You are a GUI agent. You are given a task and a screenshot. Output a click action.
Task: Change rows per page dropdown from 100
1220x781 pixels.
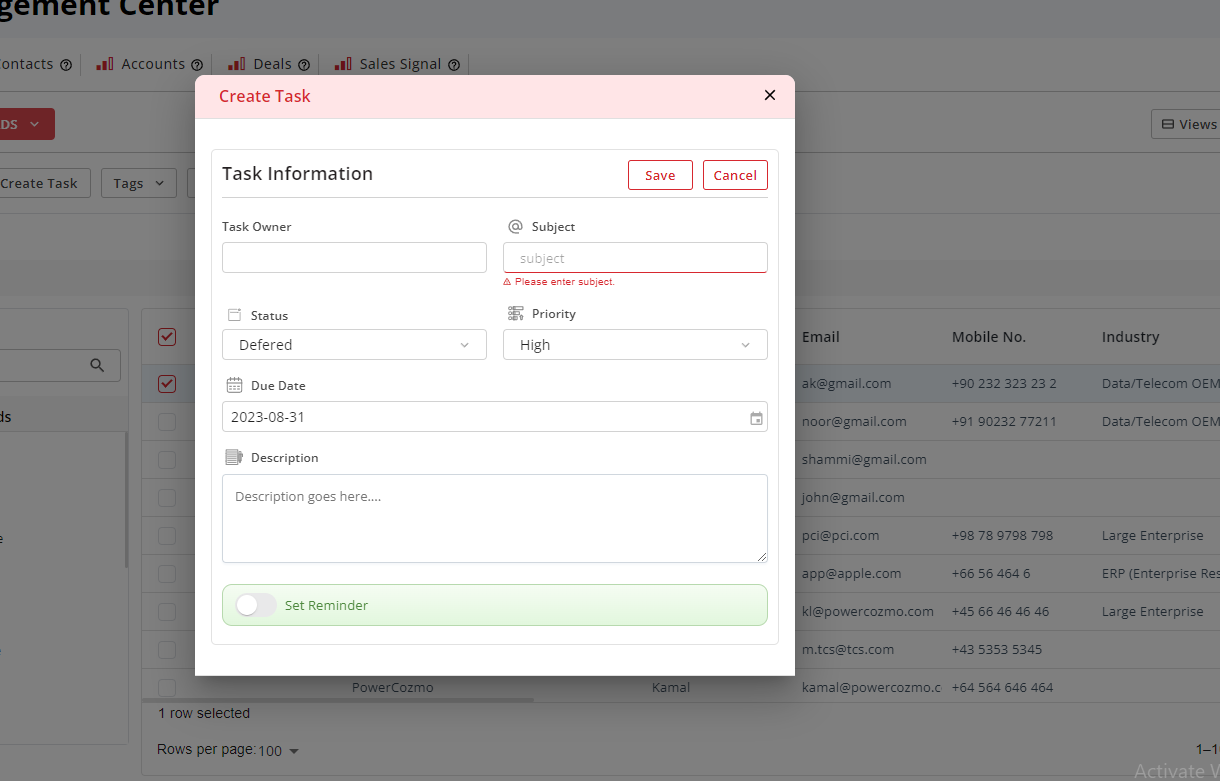pyautogui.click(x=279, y=750)
